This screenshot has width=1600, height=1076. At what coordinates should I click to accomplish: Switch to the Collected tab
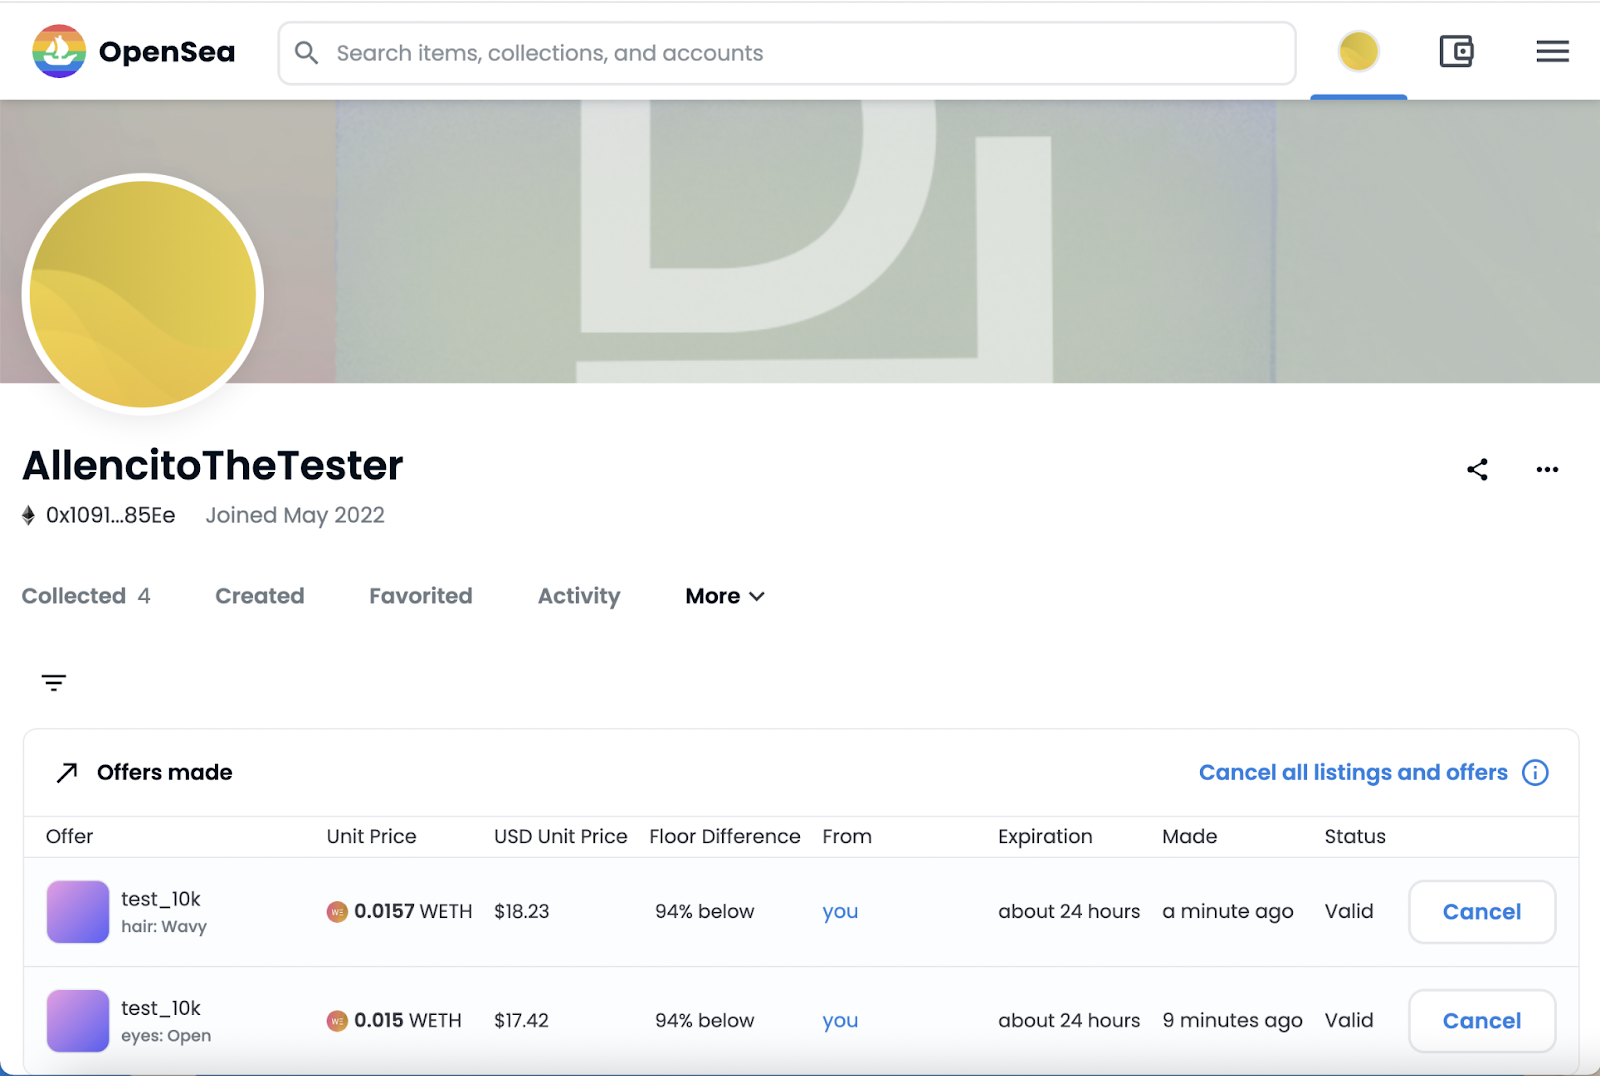tap(86, 596)
